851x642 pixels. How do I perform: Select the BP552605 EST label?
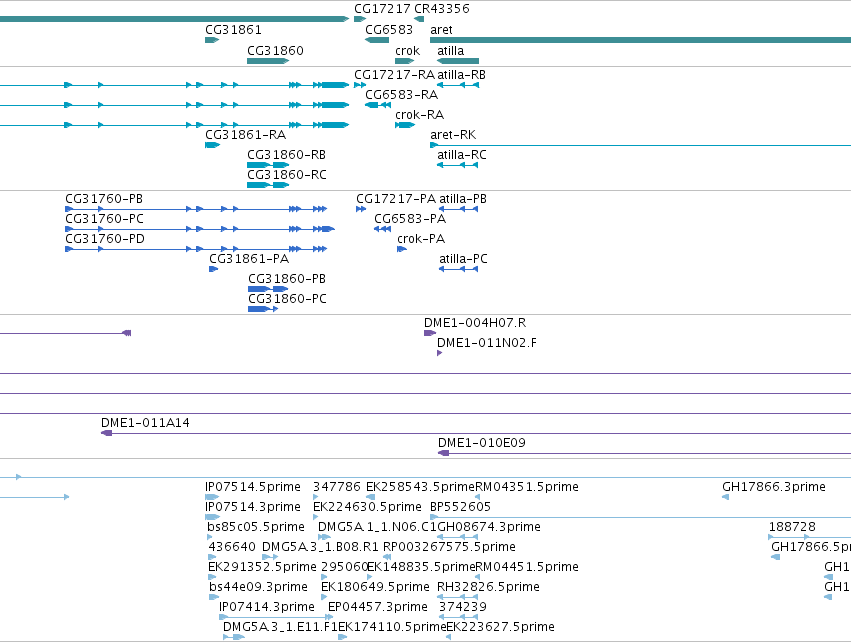(460, 507)
